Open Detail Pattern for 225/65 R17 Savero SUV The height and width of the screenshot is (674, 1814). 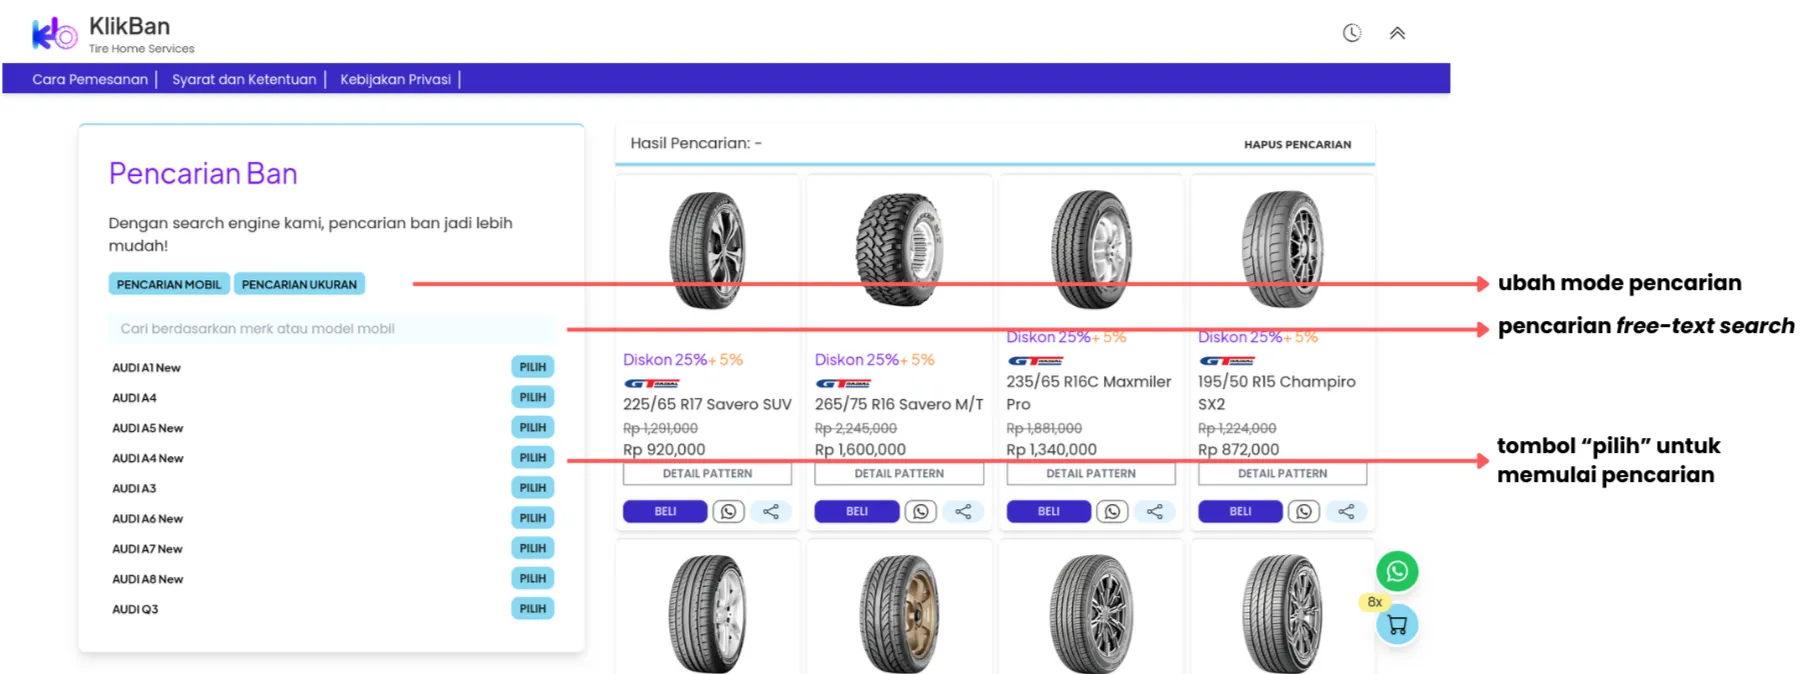pos(707,473)
